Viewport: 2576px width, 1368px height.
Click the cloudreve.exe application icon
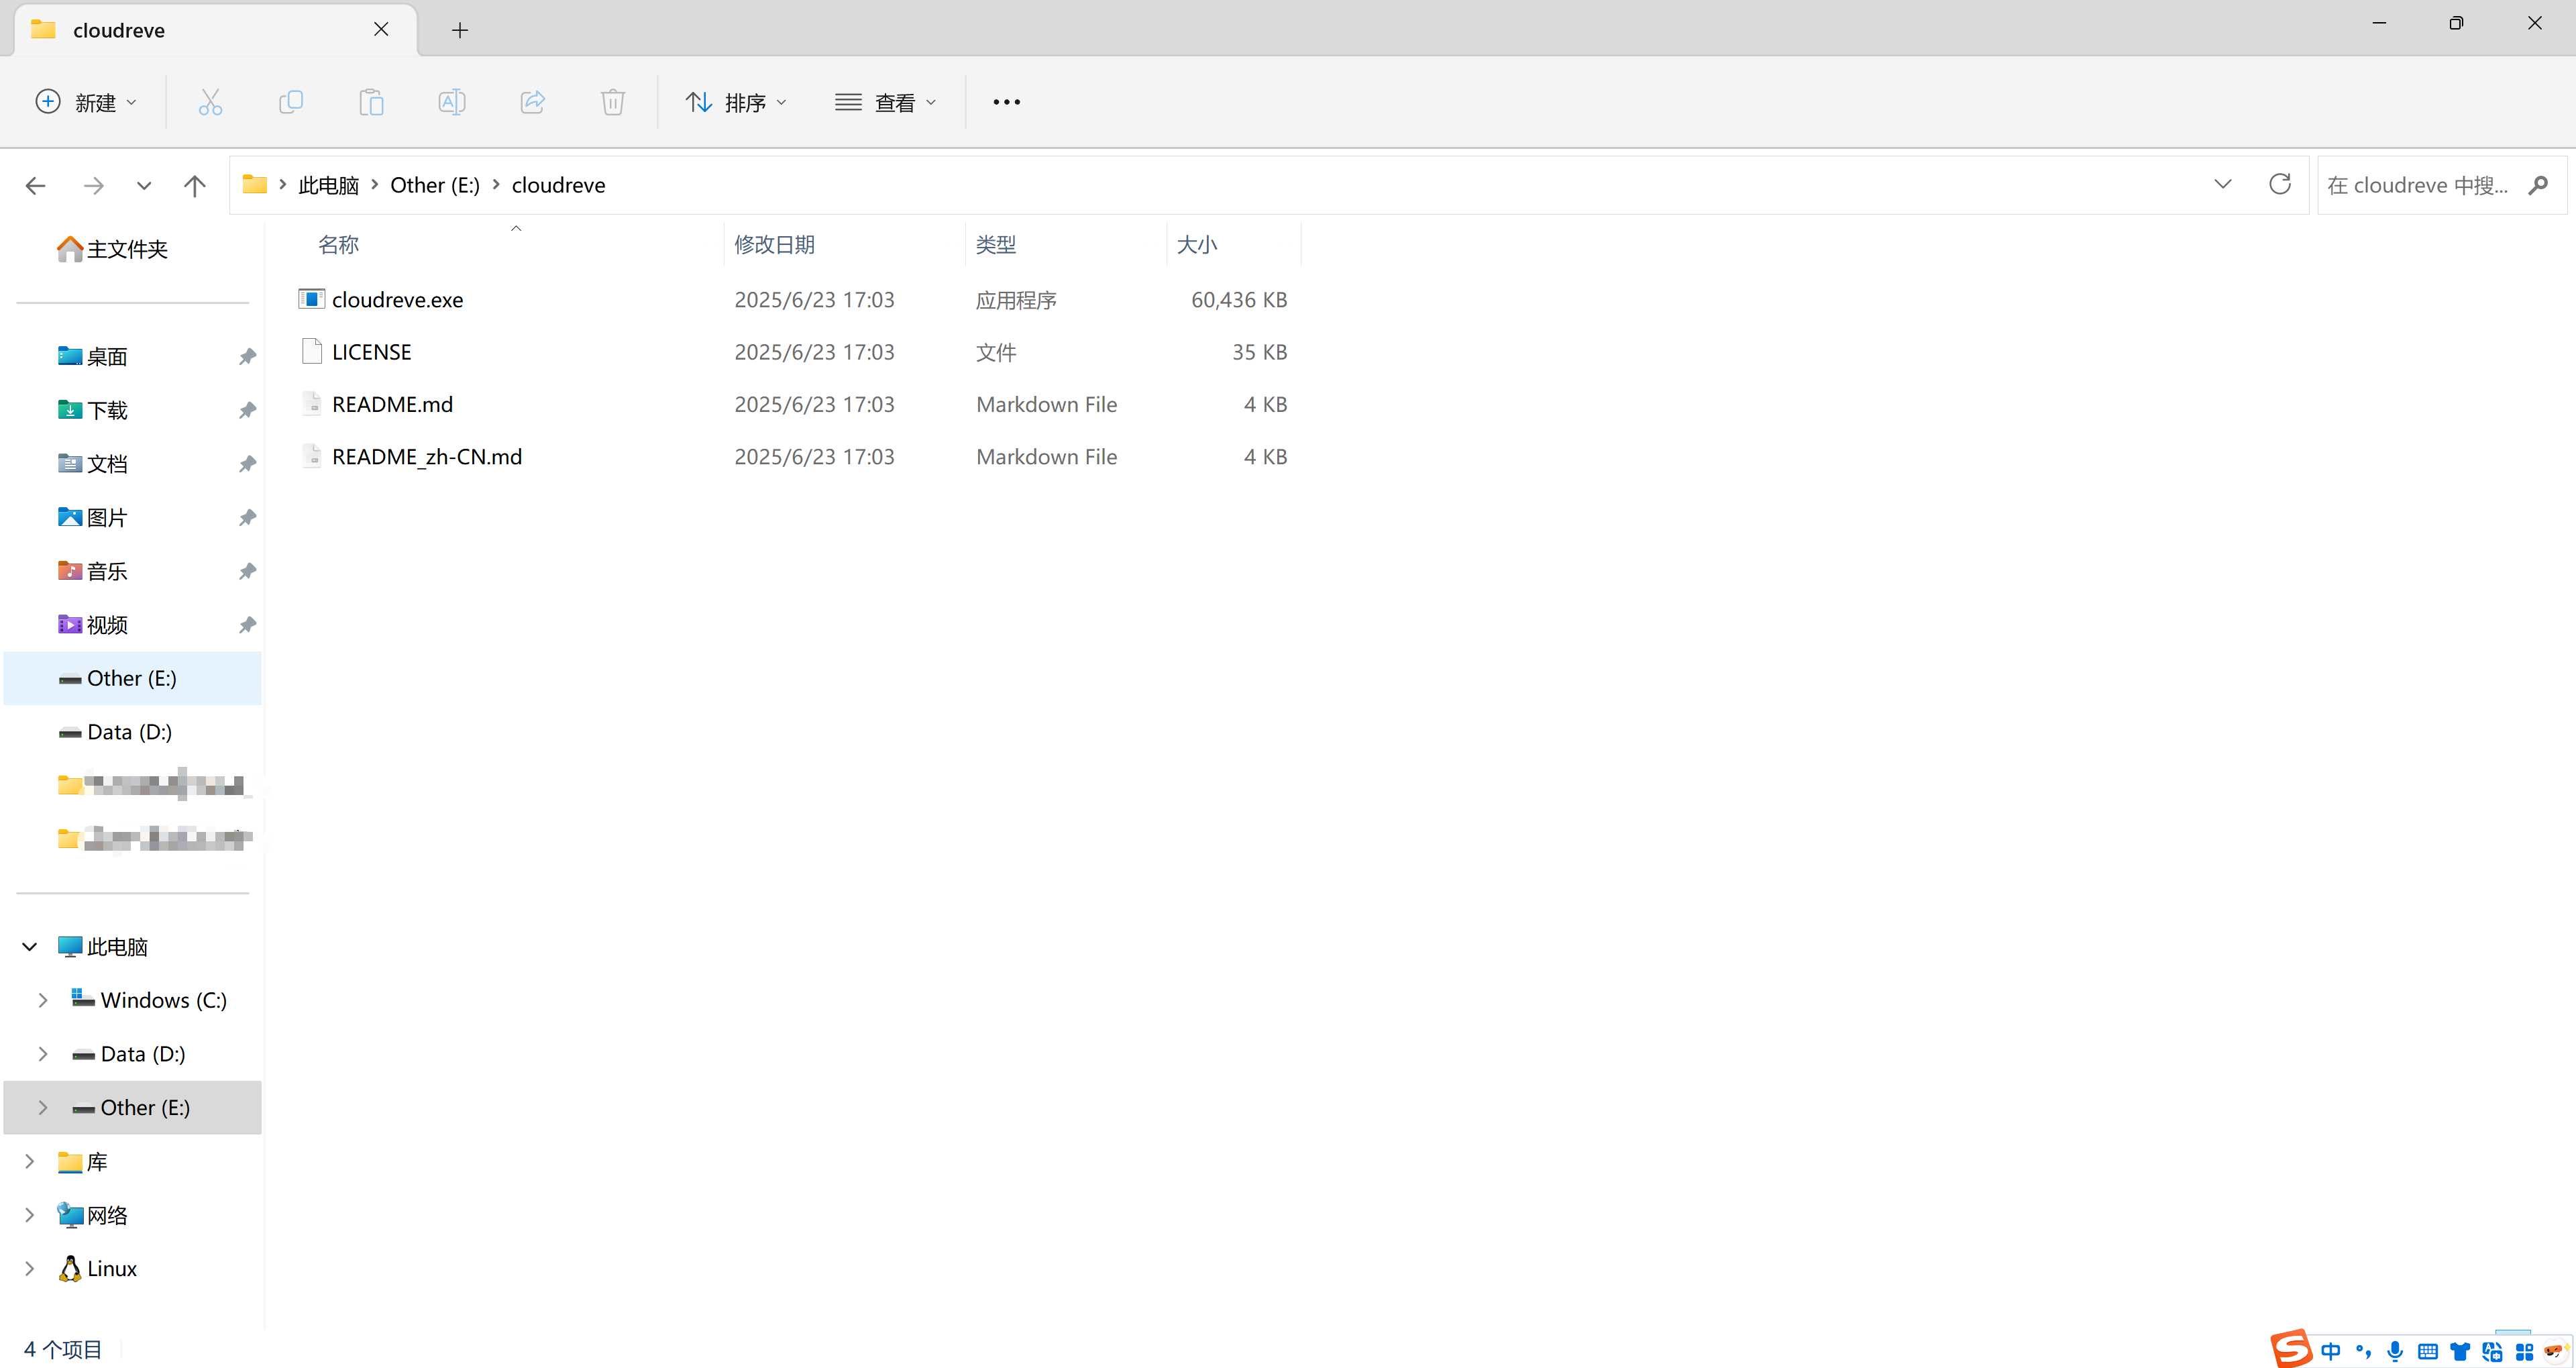[x=311, y=299]
